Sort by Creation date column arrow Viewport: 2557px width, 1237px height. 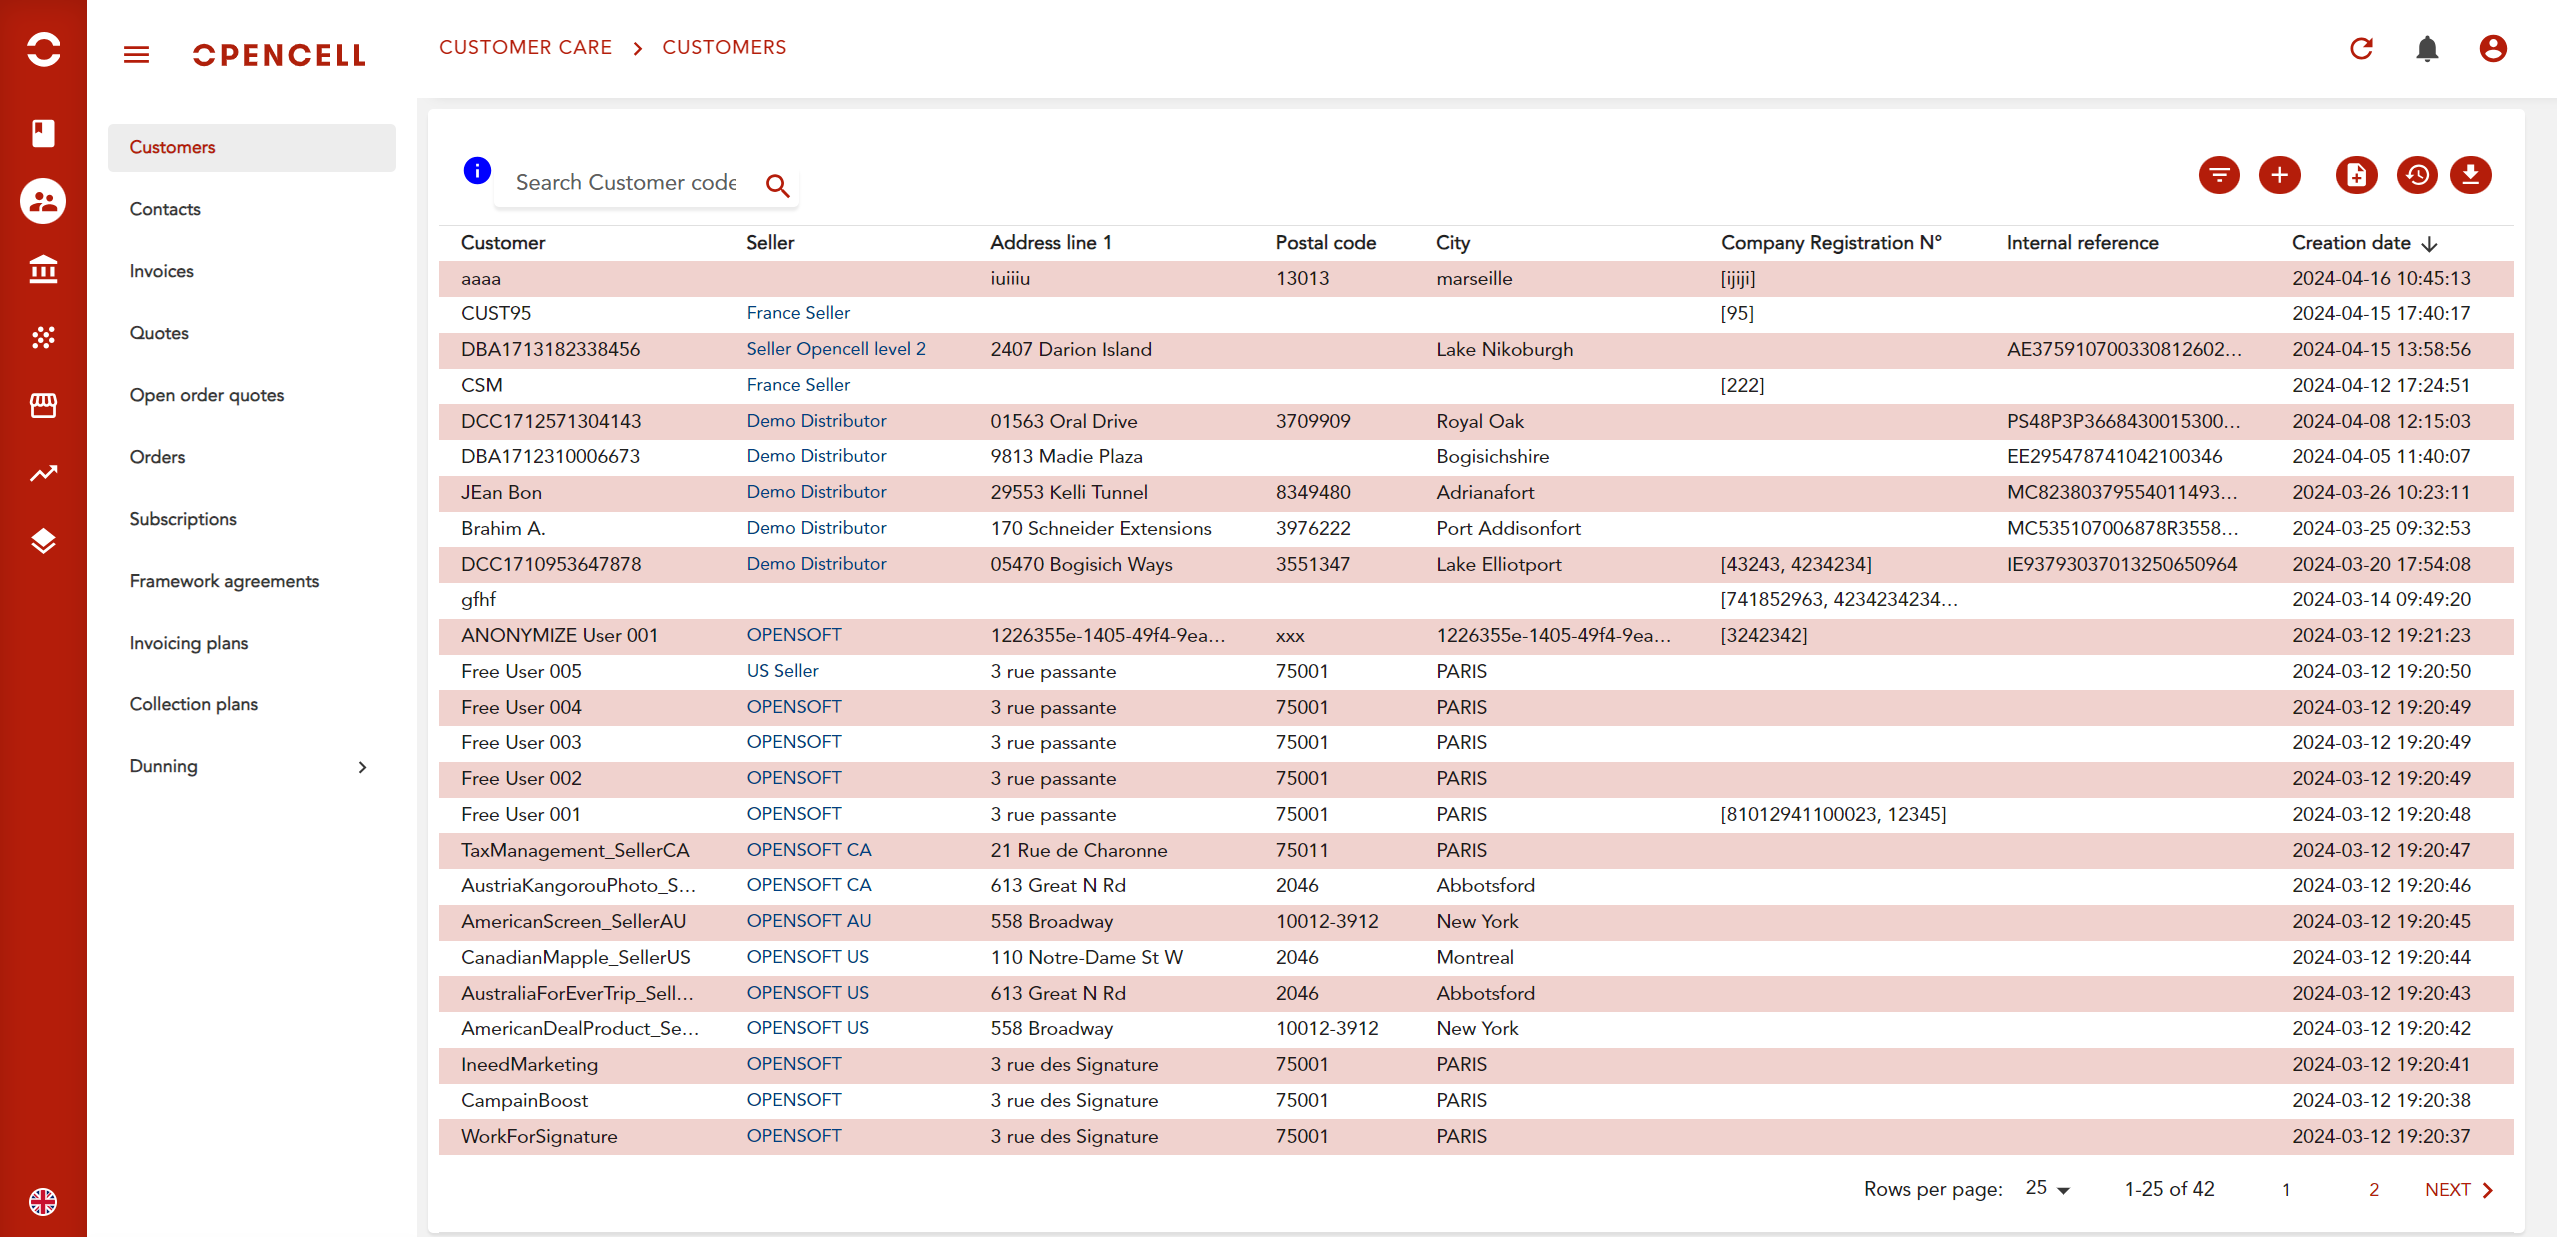(2430, 243)
